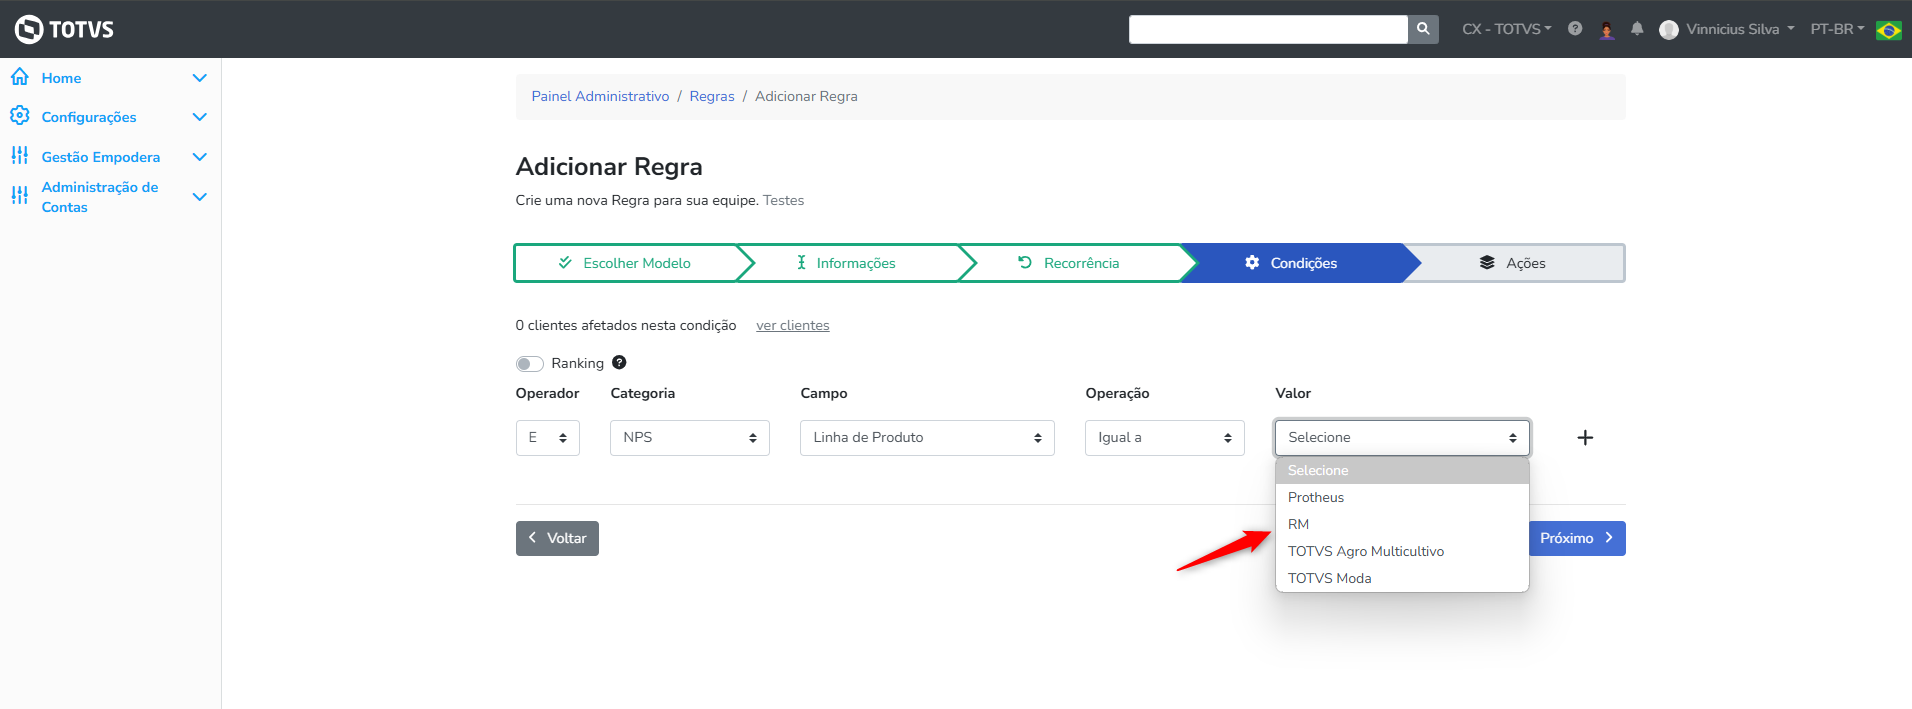Click the checkmark icon in Escolher Modelo step

(565, 262)
